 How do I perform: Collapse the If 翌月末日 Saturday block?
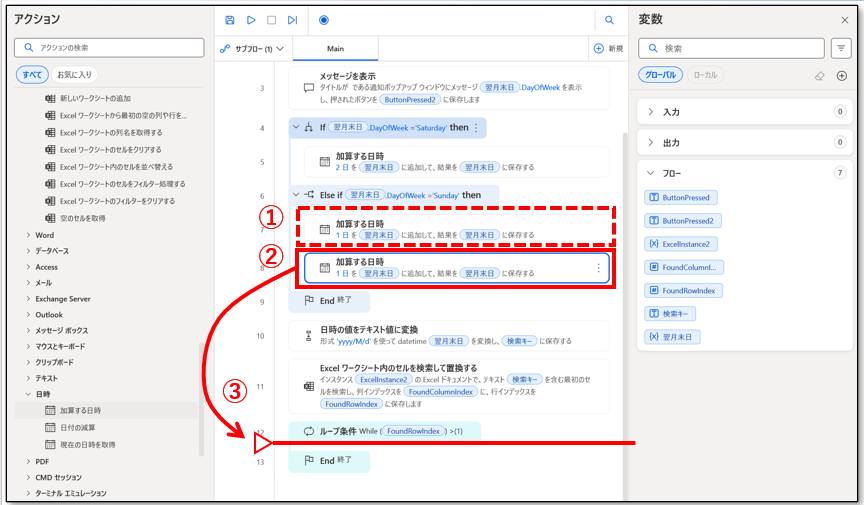(x=296, y=128)
